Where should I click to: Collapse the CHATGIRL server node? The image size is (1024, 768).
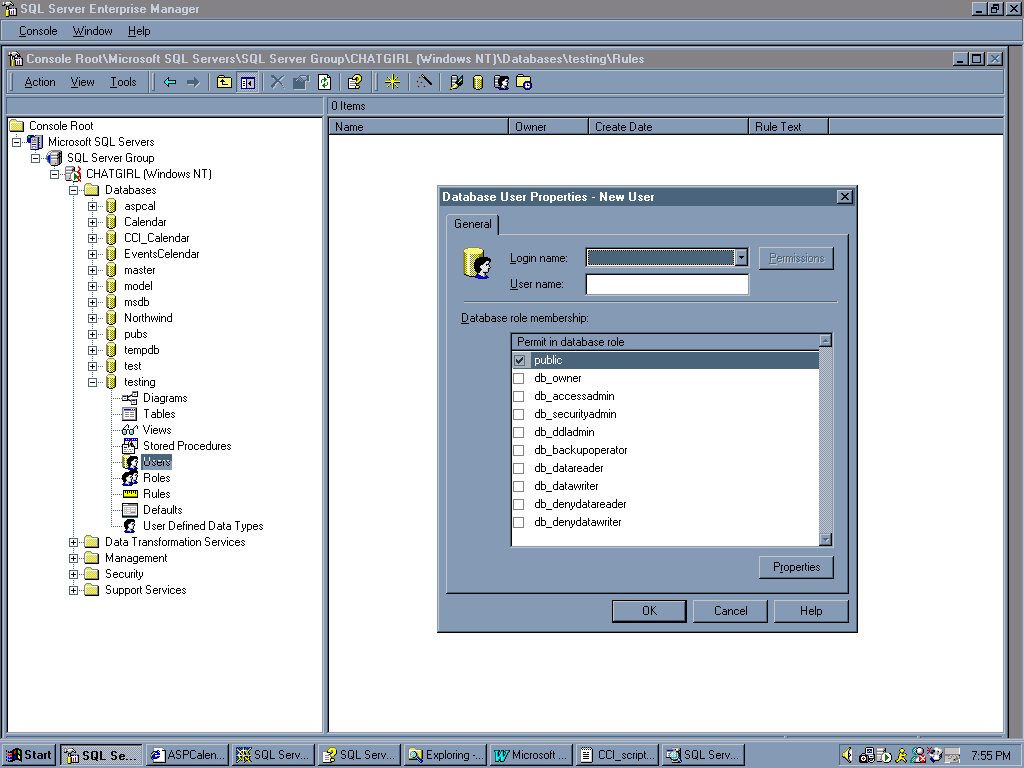click(x=54, y=174)
